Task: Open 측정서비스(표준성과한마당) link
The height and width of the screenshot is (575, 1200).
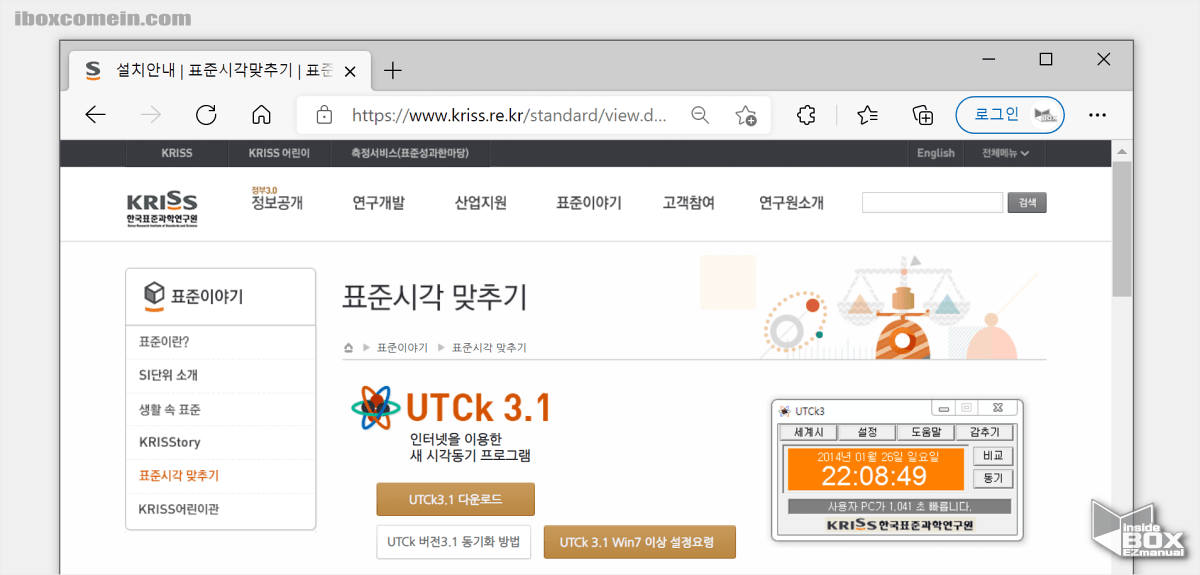Action: click(409, 153)
